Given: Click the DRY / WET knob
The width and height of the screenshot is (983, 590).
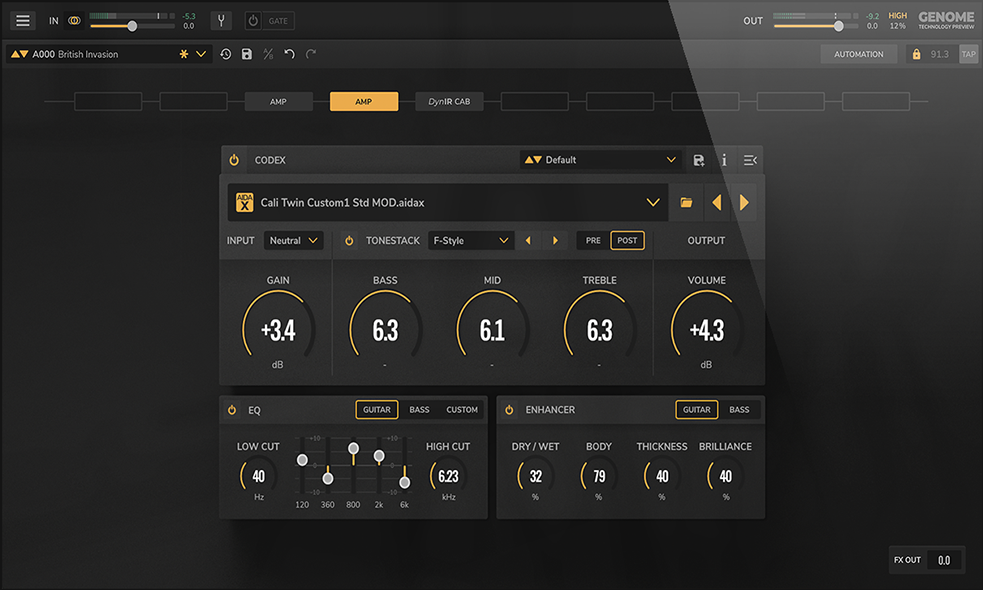Looking at the screenshot, I should coord(535,477).
